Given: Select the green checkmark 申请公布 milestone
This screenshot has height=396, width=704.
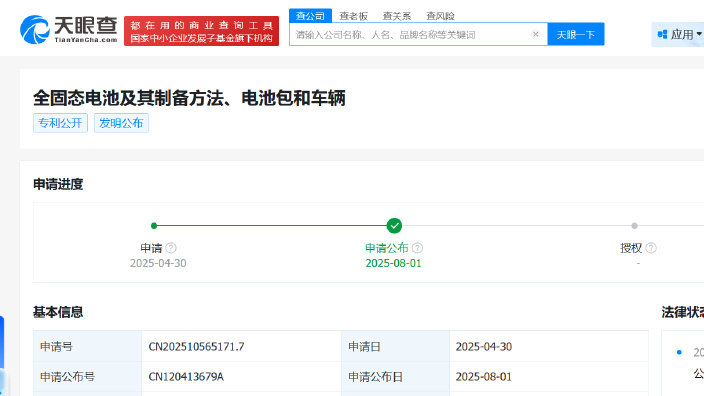Looking at the screenshot, I should tap(394, 226).
